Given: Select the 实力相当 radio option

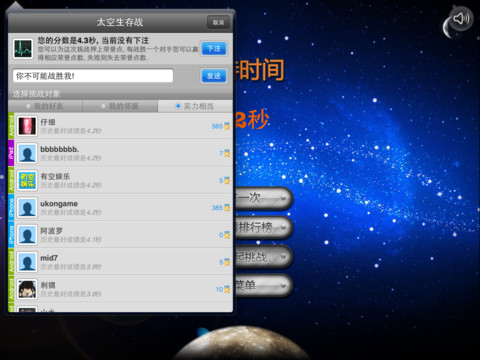Looking at the screenshot, I should 195,106.
